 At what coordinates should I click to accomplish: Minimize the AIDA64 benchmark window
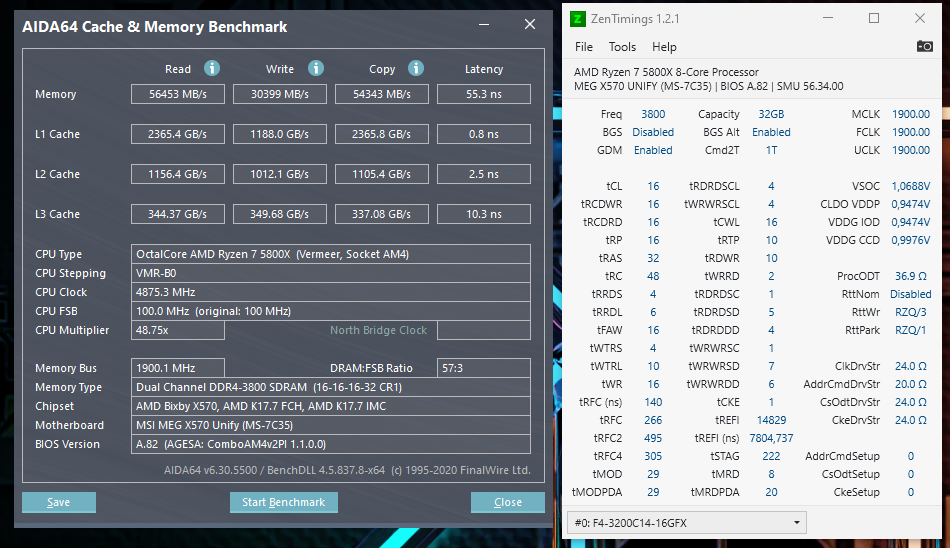(x=484, y=25)
